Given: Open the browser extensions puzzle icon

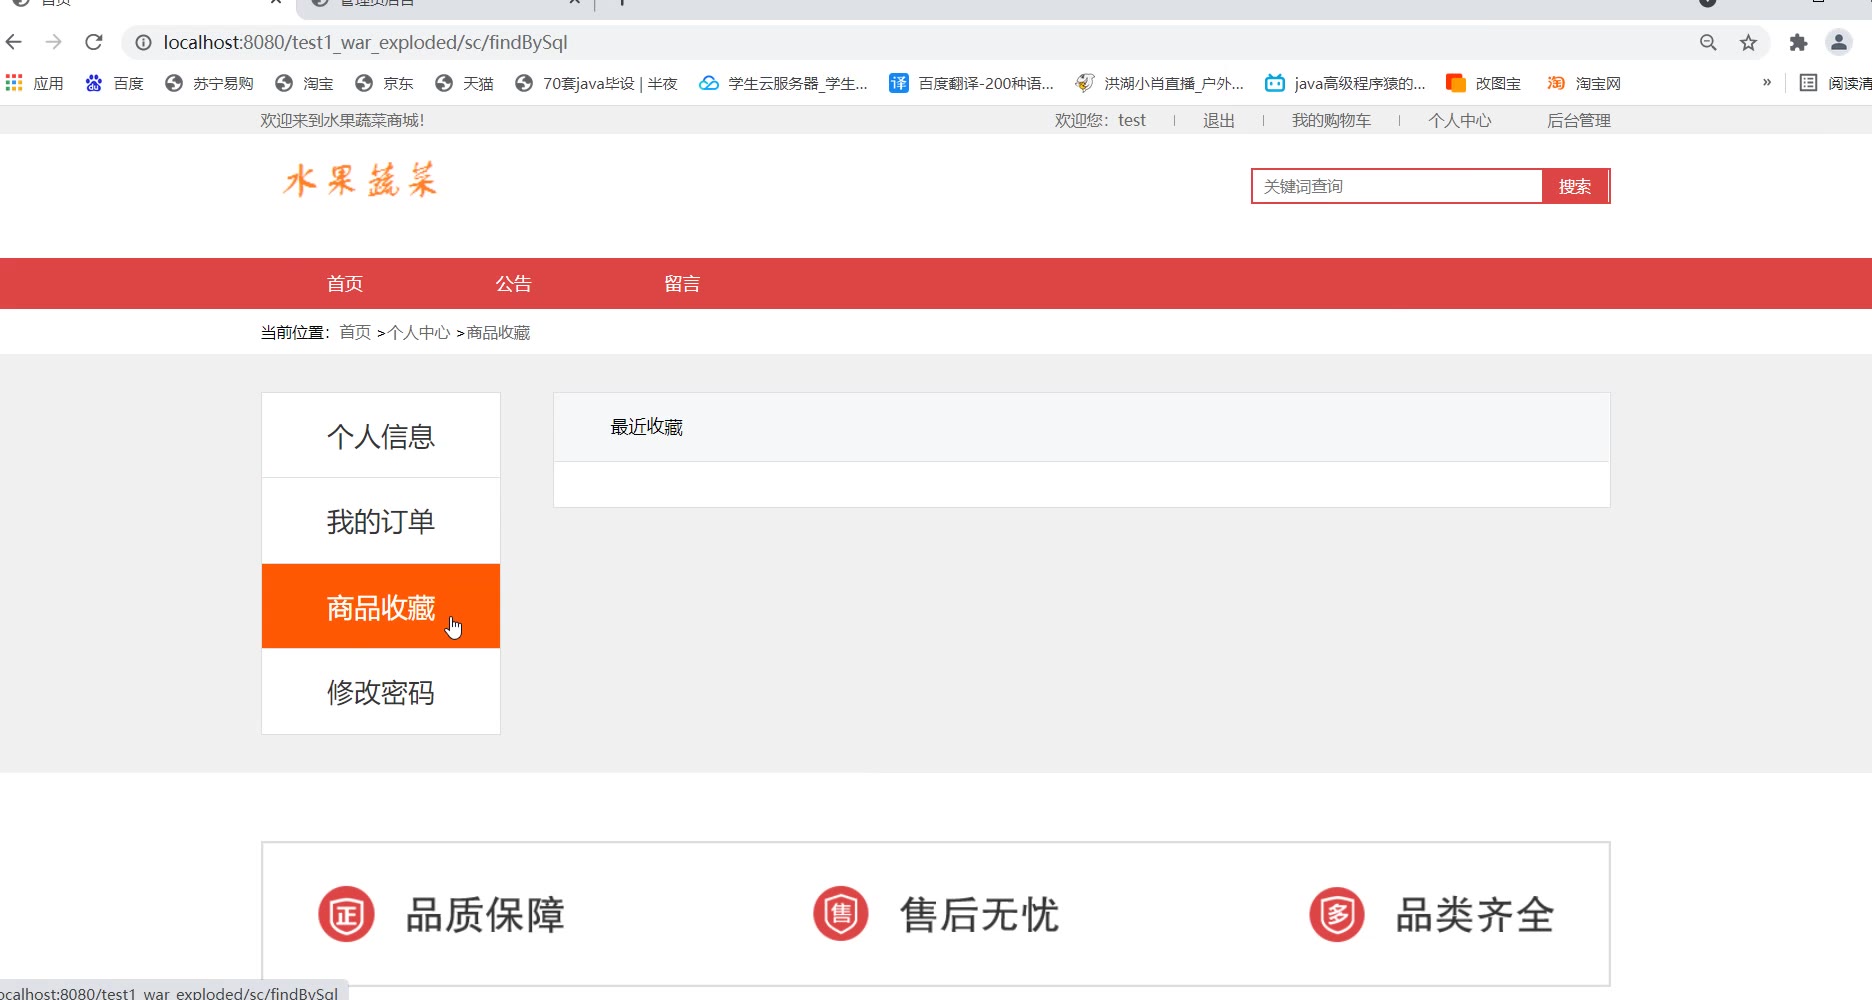Looking at the screenshot, I should pyautogui.click(x=1798, y=42).
